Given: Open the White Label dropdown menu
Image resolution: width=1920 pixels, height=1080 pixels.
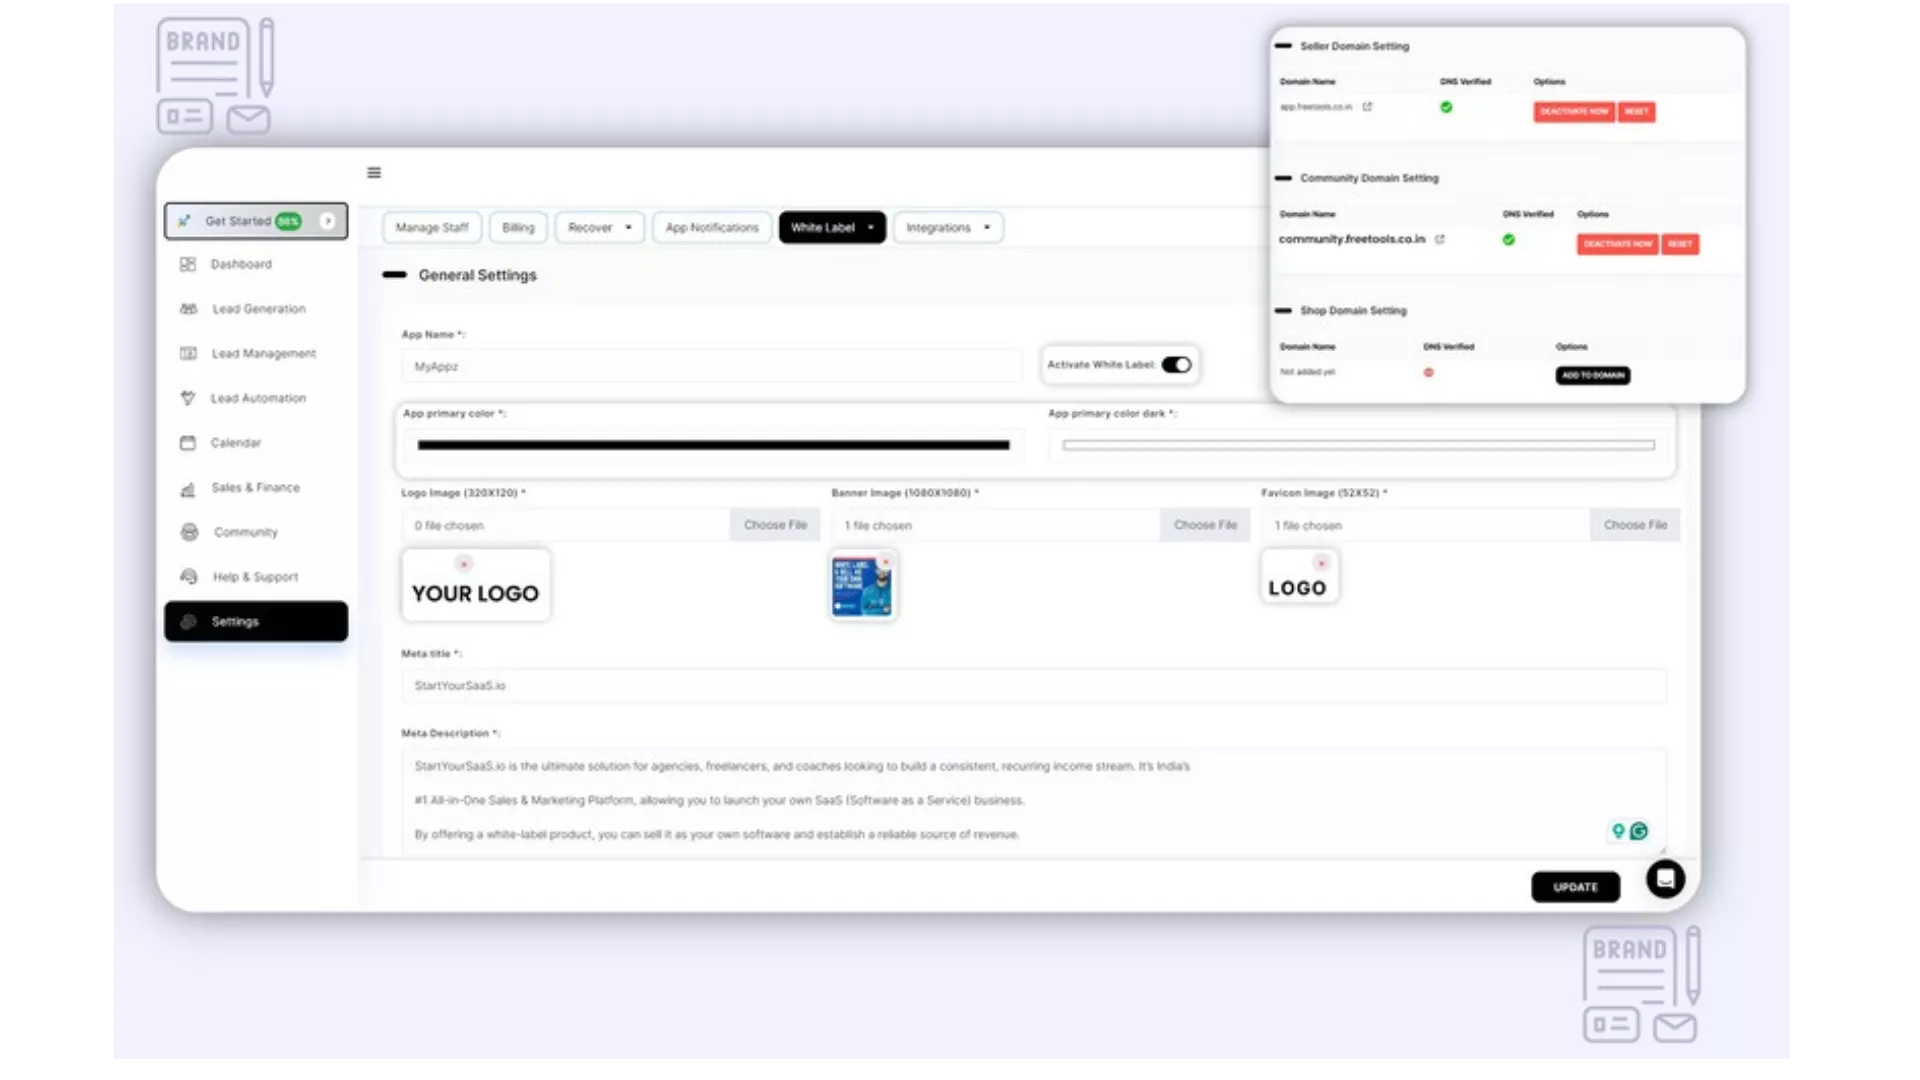Looking at the screenshot, I should coord(832,228).
